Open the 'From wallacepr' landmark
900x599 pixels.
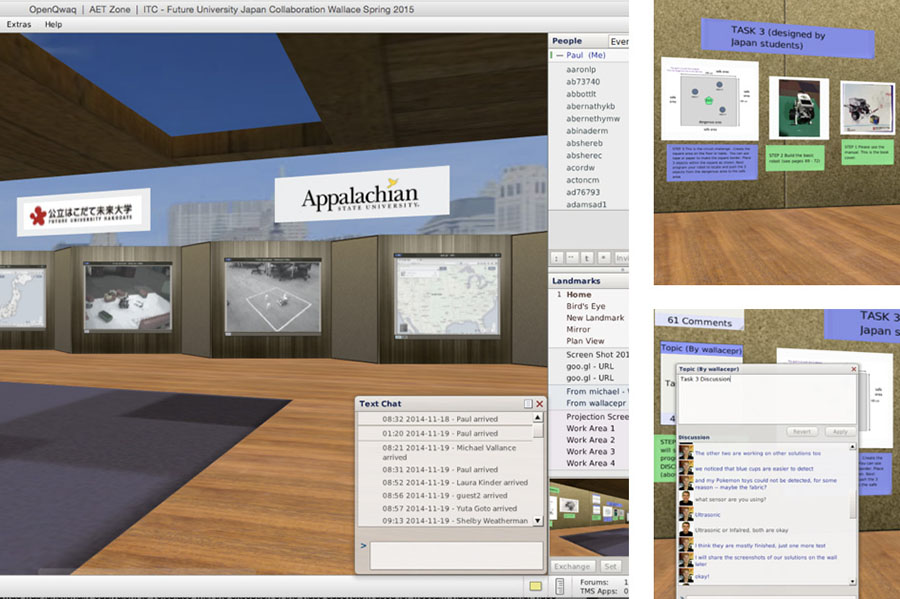596,403
